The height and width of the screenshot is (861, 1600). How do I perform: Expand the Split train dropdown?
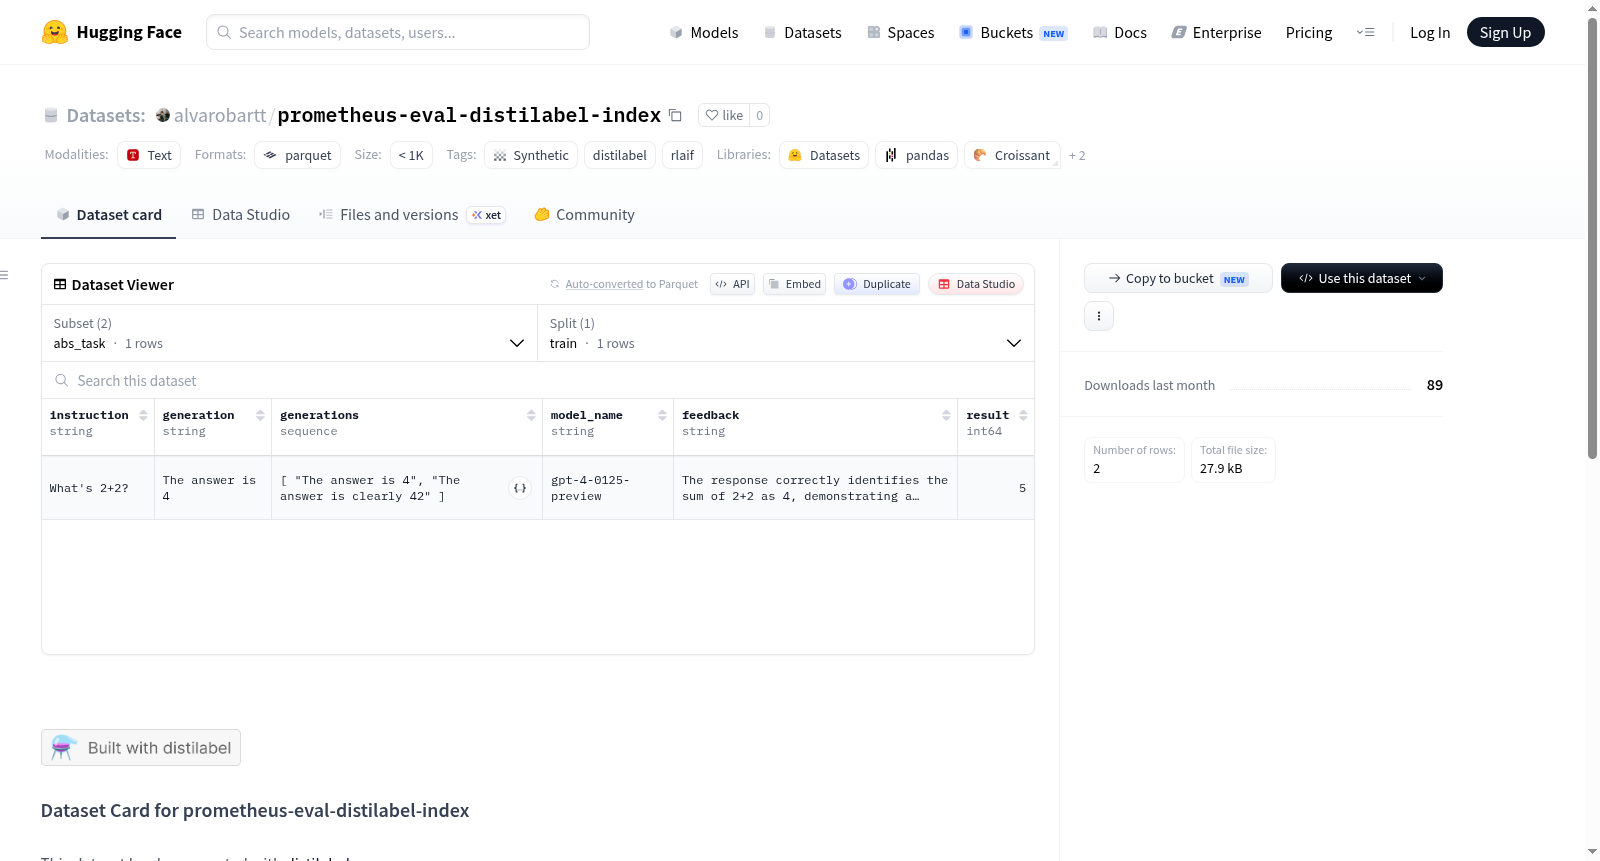pos(786,333)
